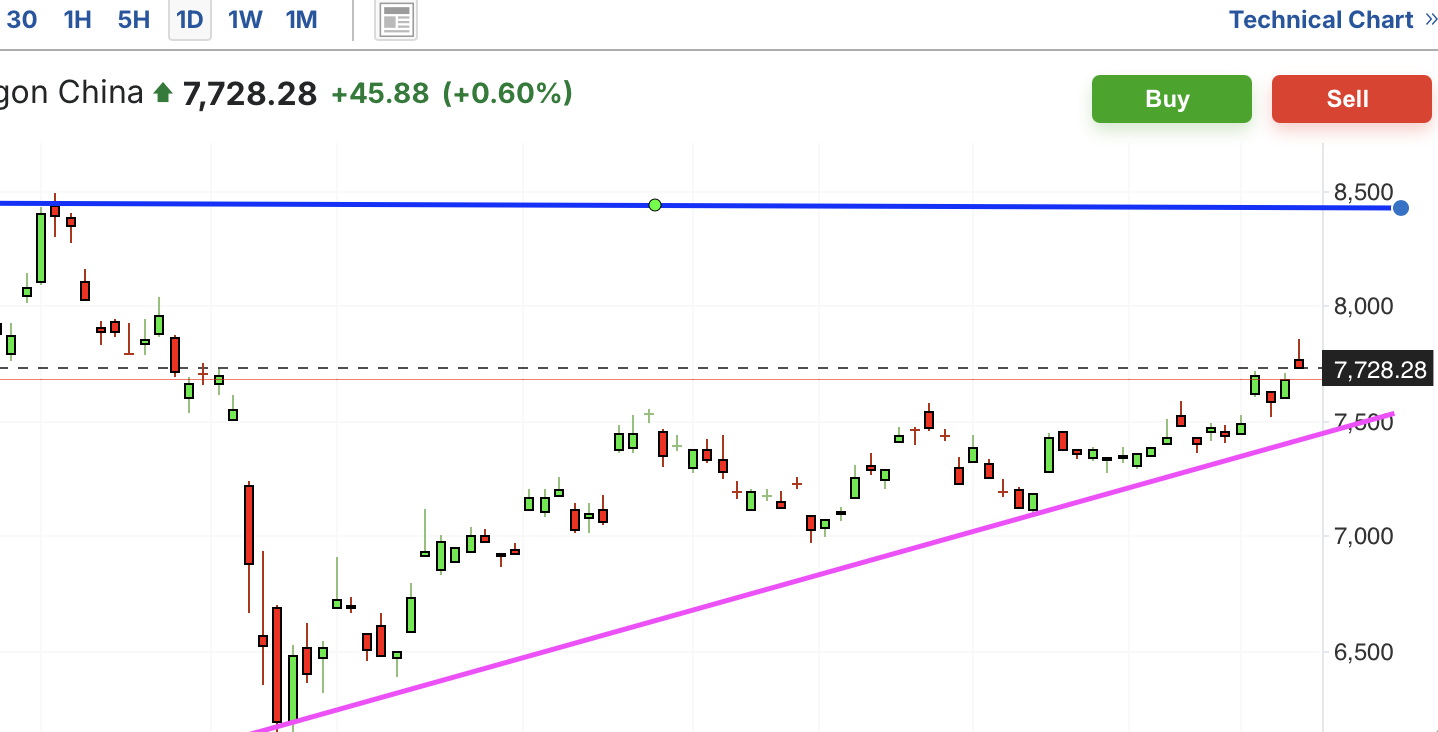This screenshot has width=1438, height=732.
Task: Select the 30 minute timeframe
Action: tap(21, 19)
